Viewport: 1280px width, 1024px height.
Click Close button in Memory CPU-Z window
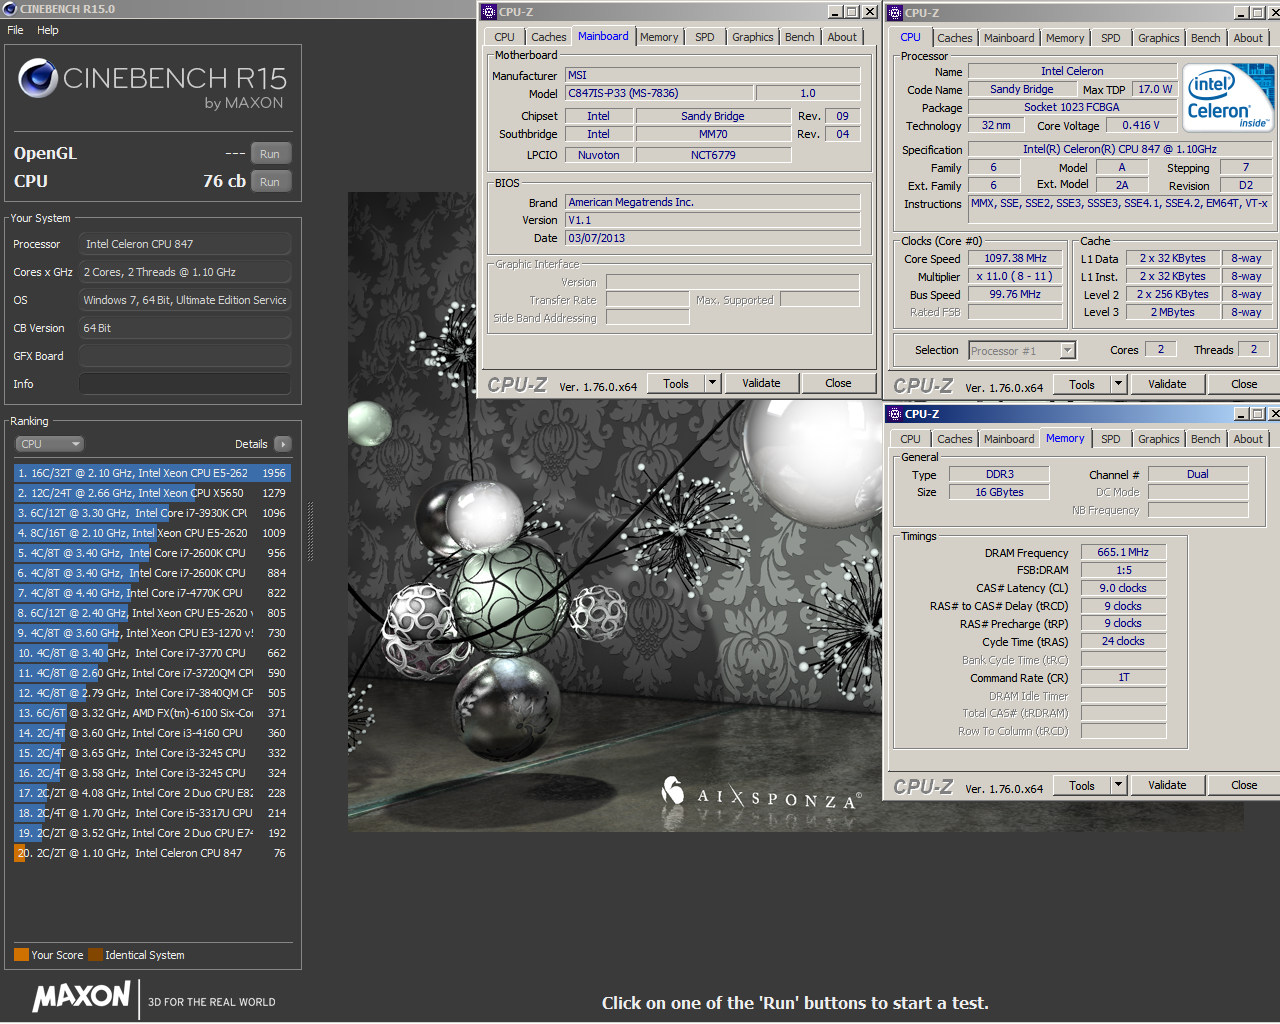1244,785
